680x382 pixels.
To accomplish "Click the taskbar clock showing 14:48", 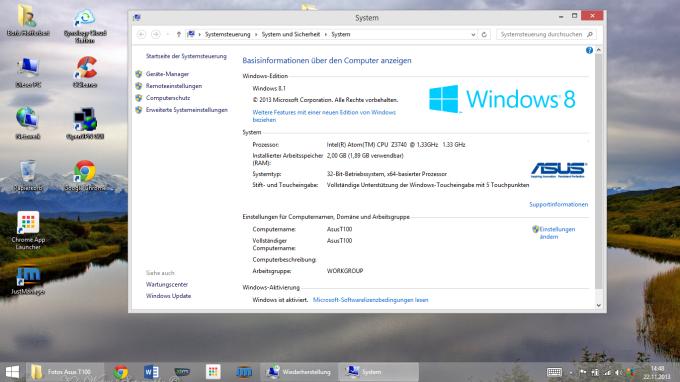I will [x=657, y=372].
